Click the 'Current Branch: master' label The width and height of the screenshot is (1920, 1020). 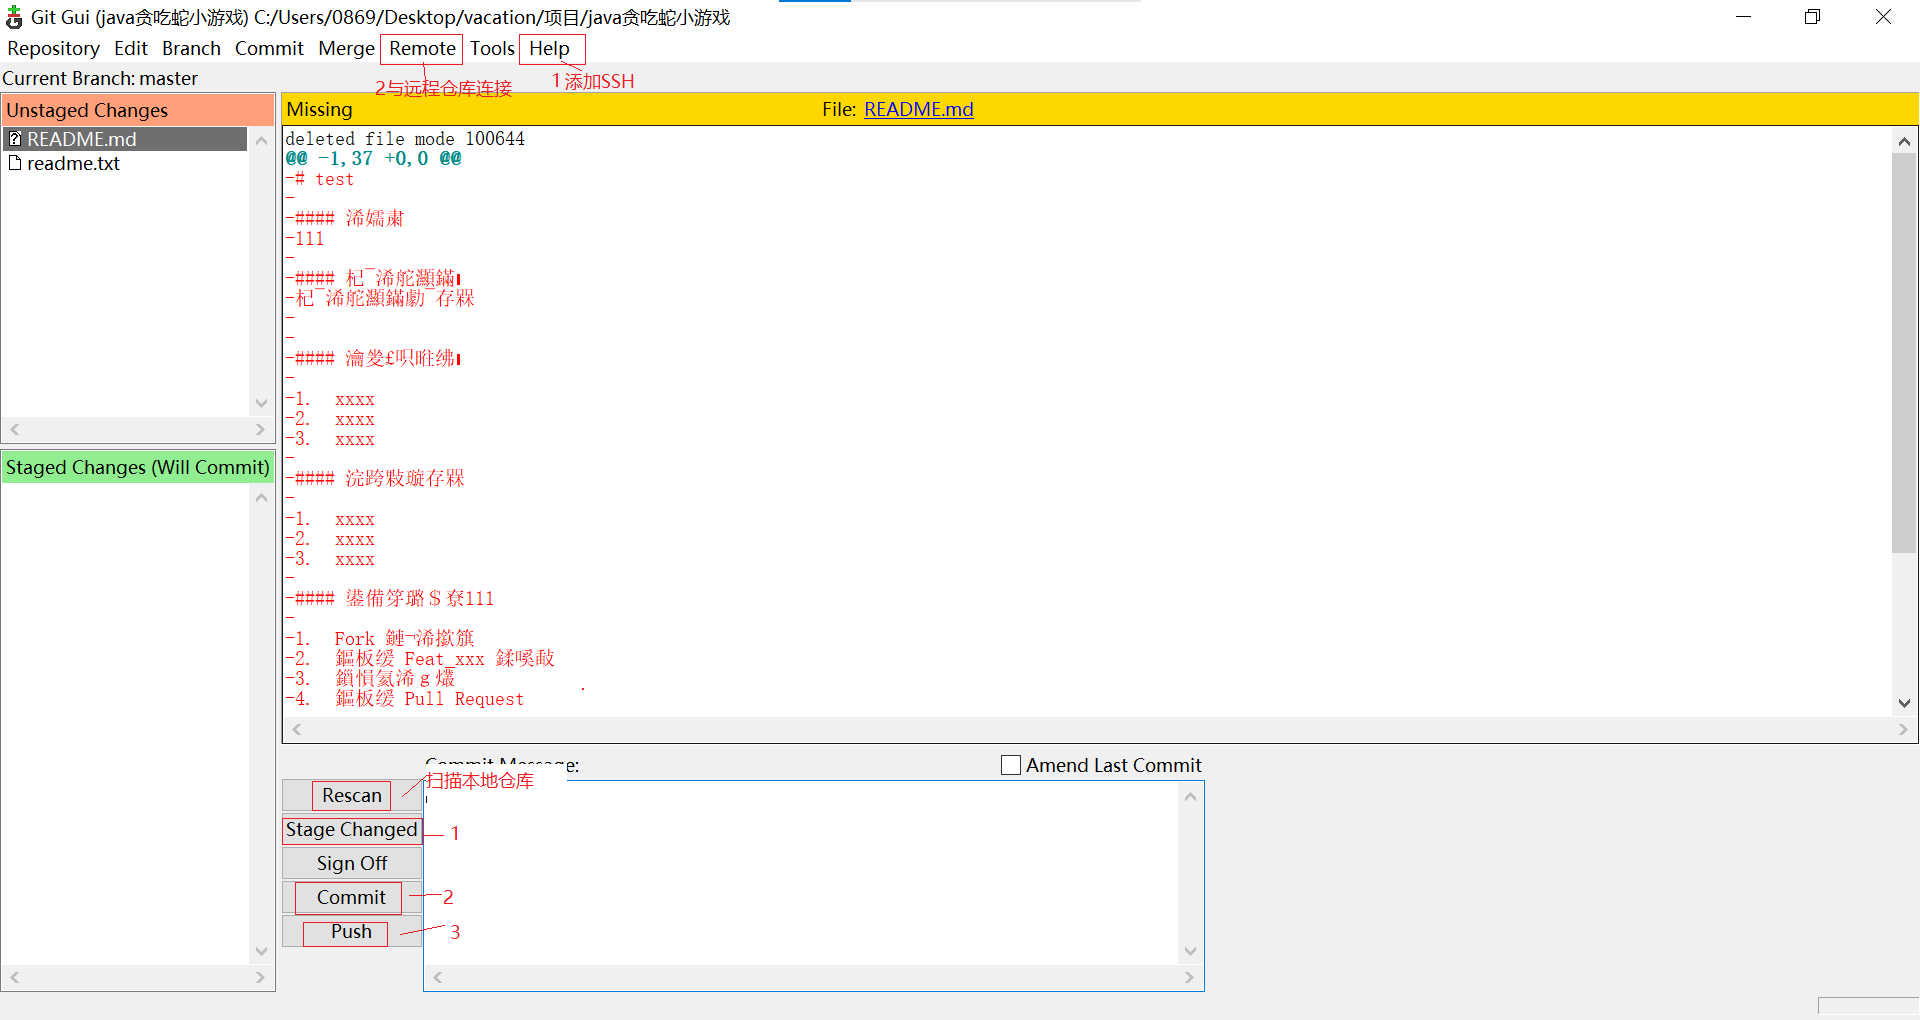point(100,79)
